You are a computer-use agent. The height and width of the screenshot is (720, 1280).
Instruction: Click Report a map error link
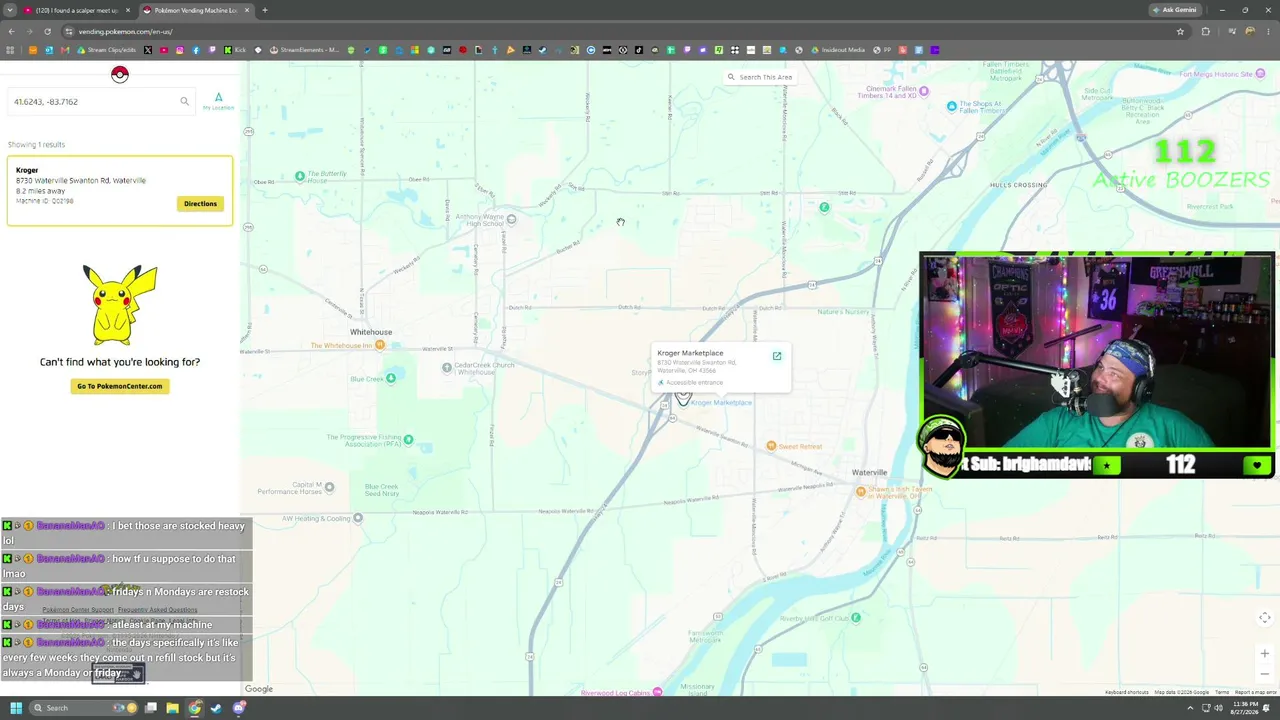(1256, 692)
